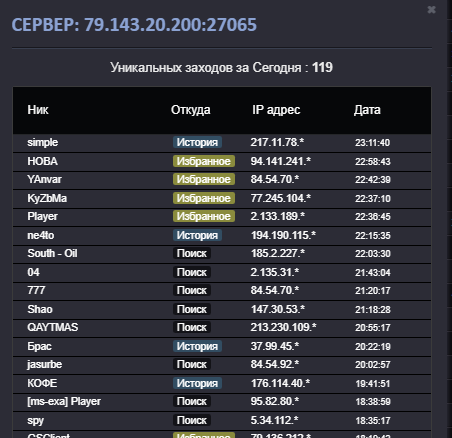This screenshot has height=438, width=452.
Task: Click the Поиск badge for spy
Action: 192,420
